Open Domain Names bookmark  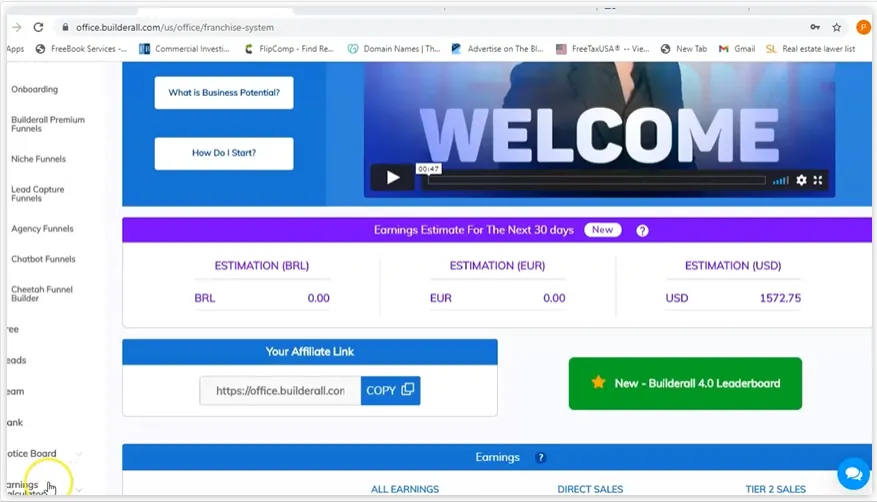pyautogui.click(x=394, y=49)
